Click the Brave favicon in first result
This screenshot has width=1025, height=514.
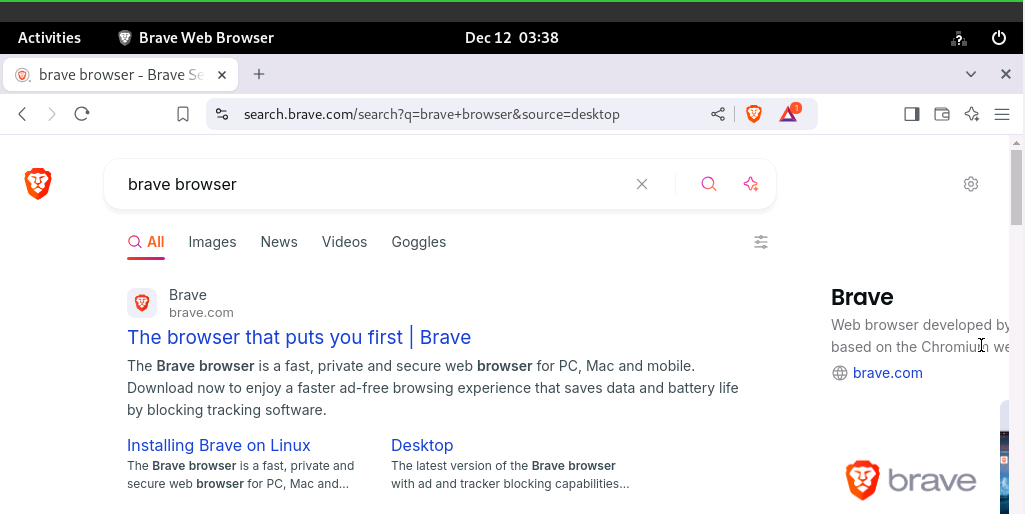(x=142, y=303)
